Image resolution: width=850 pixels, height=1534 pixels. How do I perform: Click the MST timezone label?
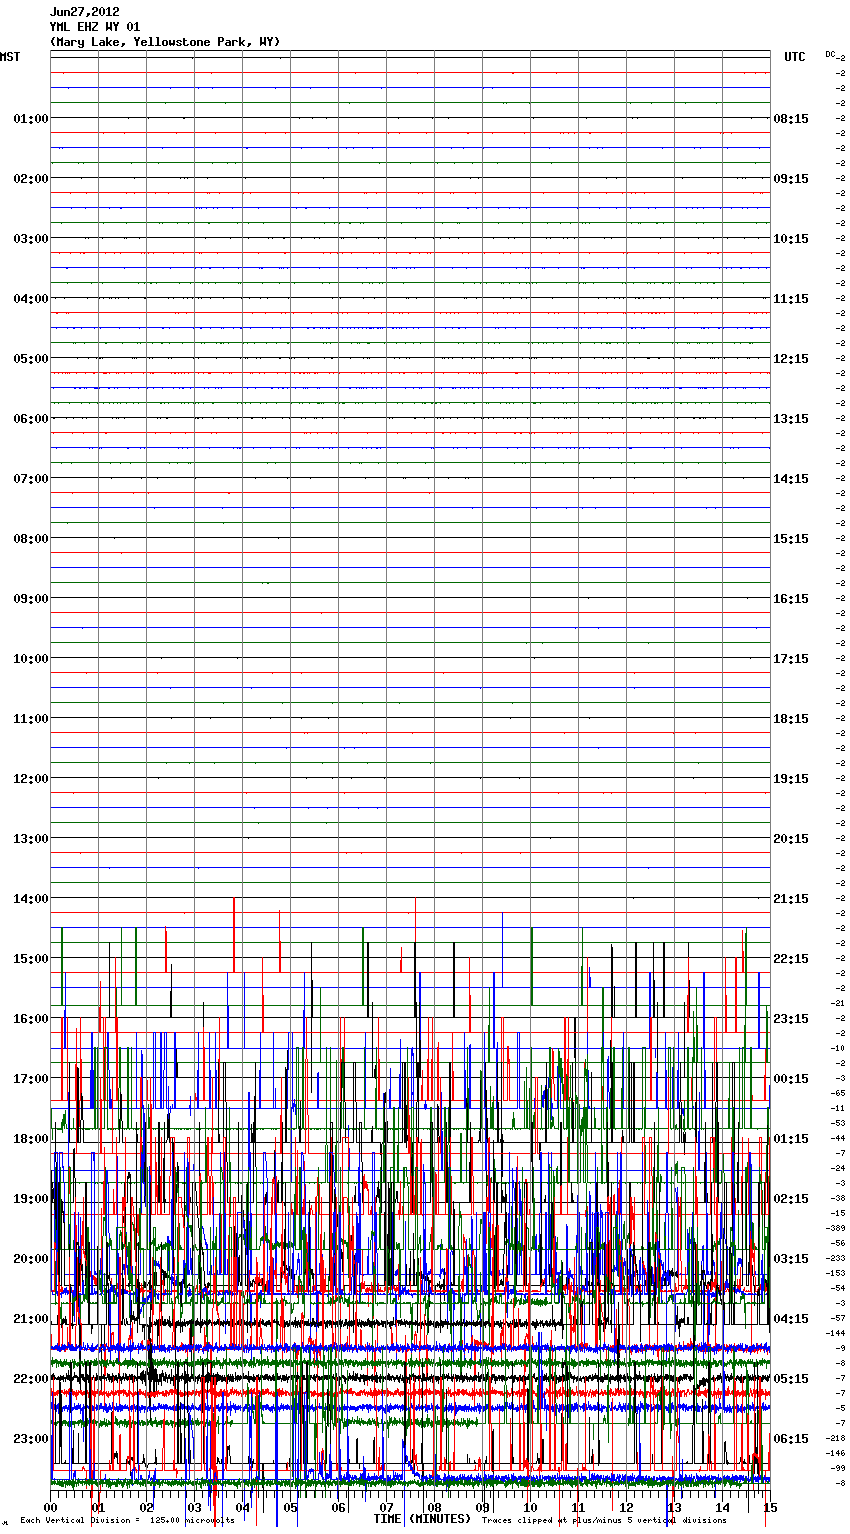point(10,57)
